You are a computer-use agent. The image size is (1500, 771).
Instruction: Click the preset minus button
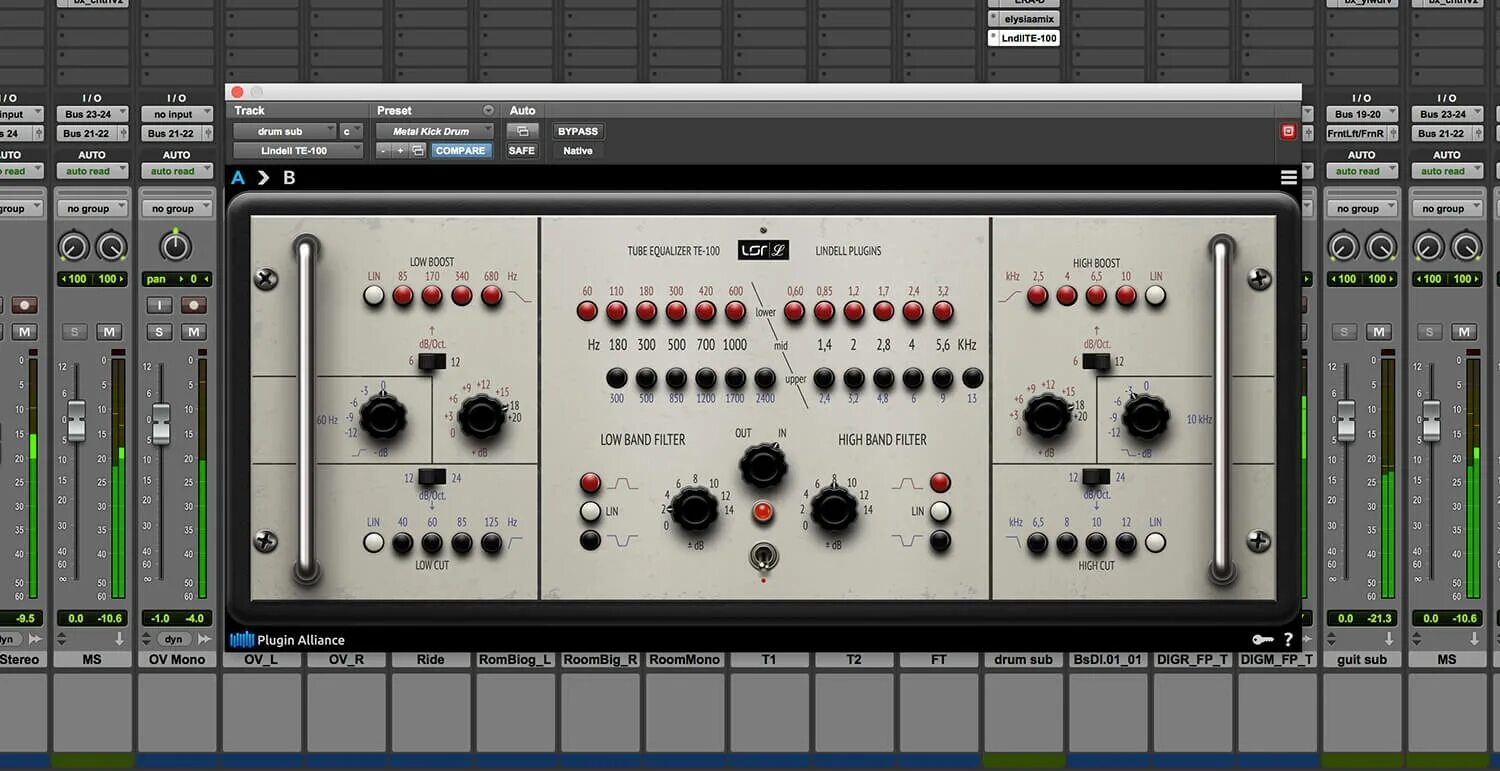[x=383, y=151]
